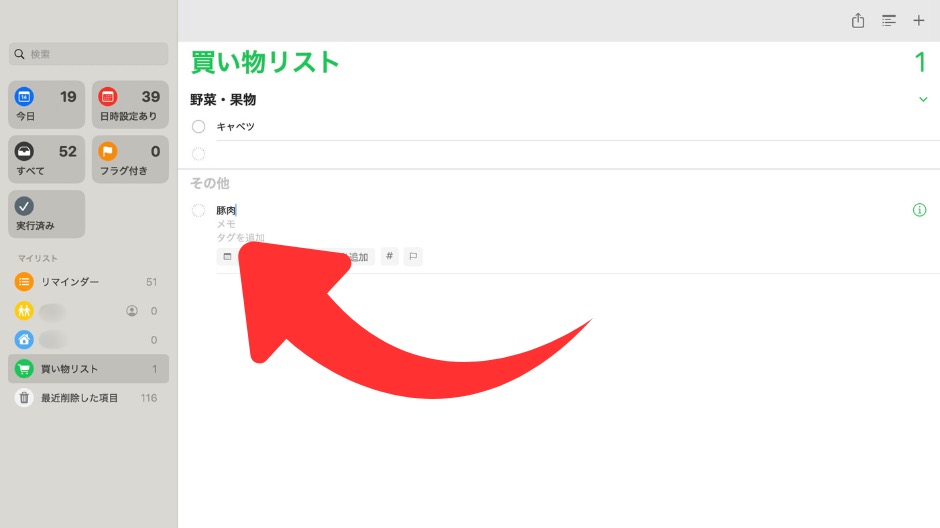
Task: Click the 豚肉 reminder title text
Action: [x=226, y=210]
